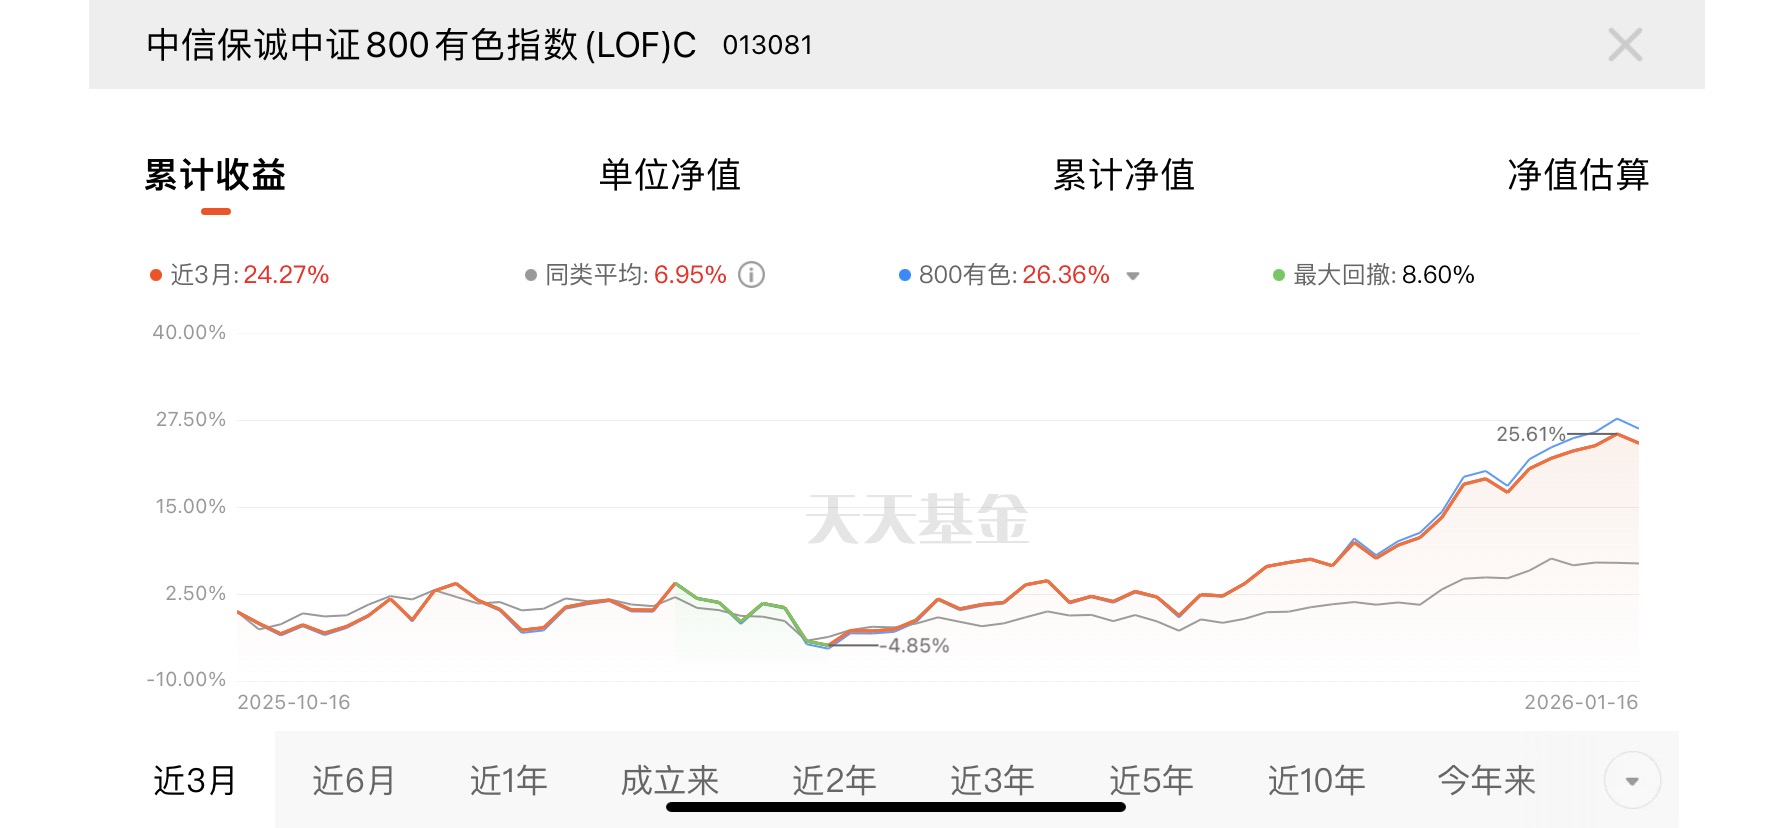Open the 净值估算 tab

coord(1578,175)
